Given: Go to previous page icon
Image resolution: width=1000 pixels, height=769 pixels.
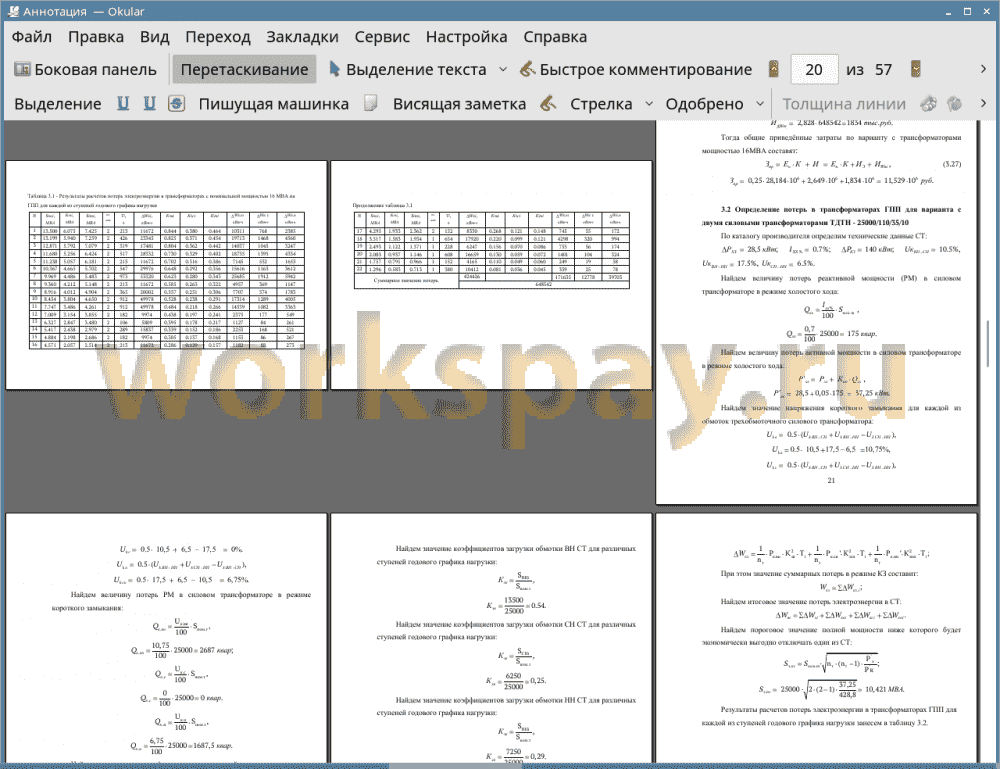Looking at the screenshot, I should 774,69.
